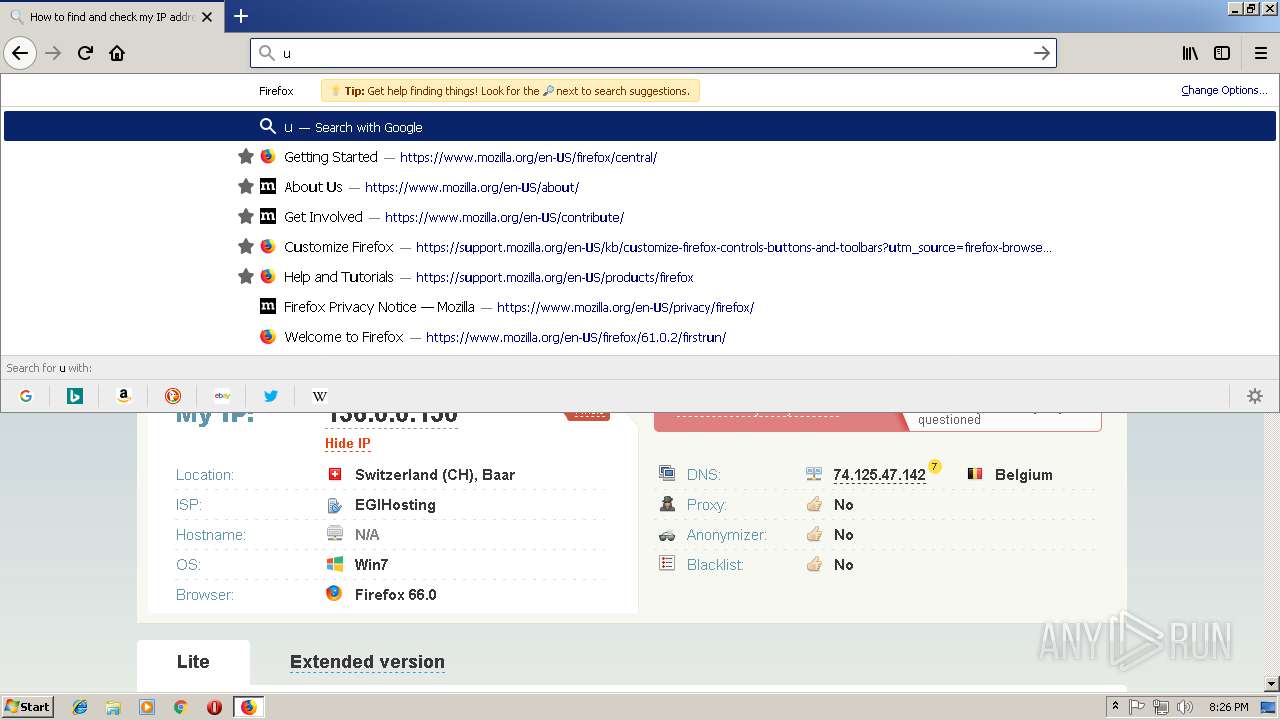Reload the page with the refresh icon
The height and width of the screenshot is (720, 1280).
(85, 53)
